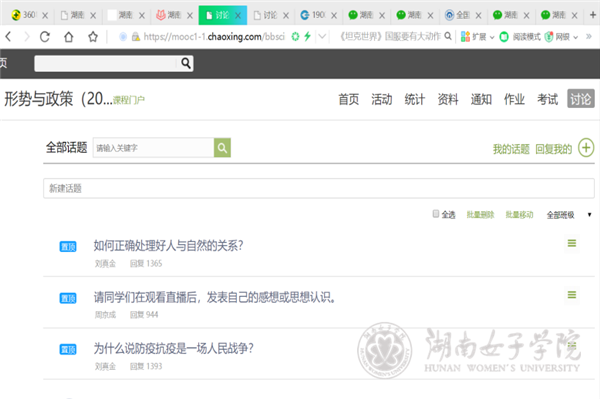Open menu icon for 观看直播 topic
This screenshot has width=600, height=399.
(572, 295)
